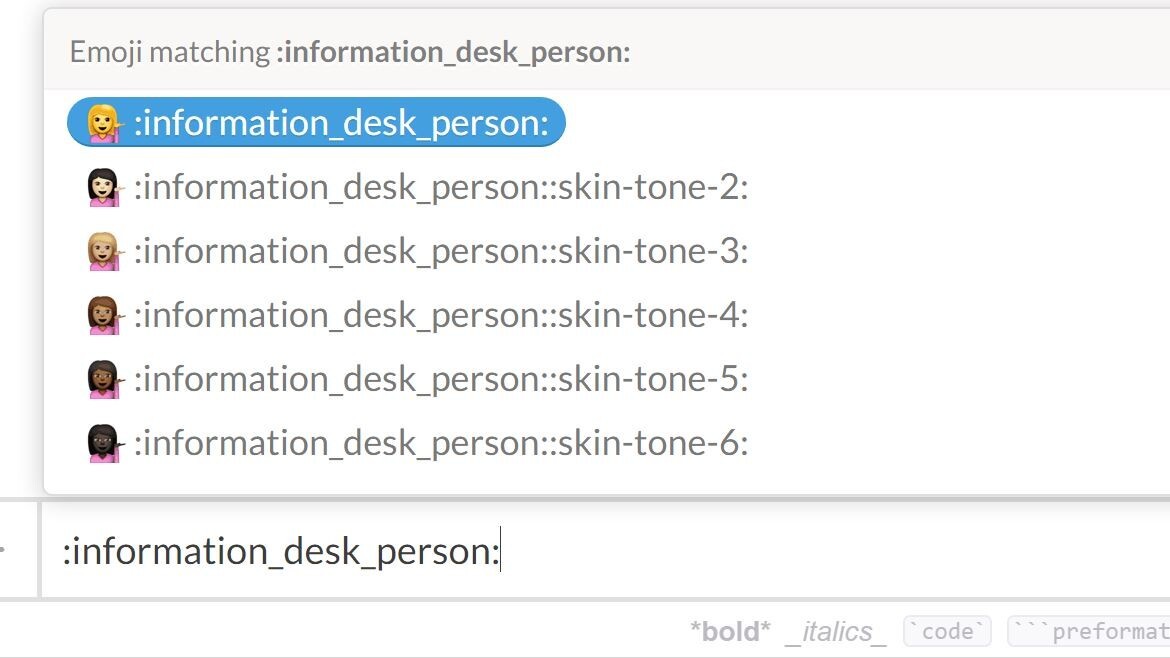Viewport: 1170px width, 658px height.
Task: Click the default yellow information desk person emoji
Action: tap(104, 123)
